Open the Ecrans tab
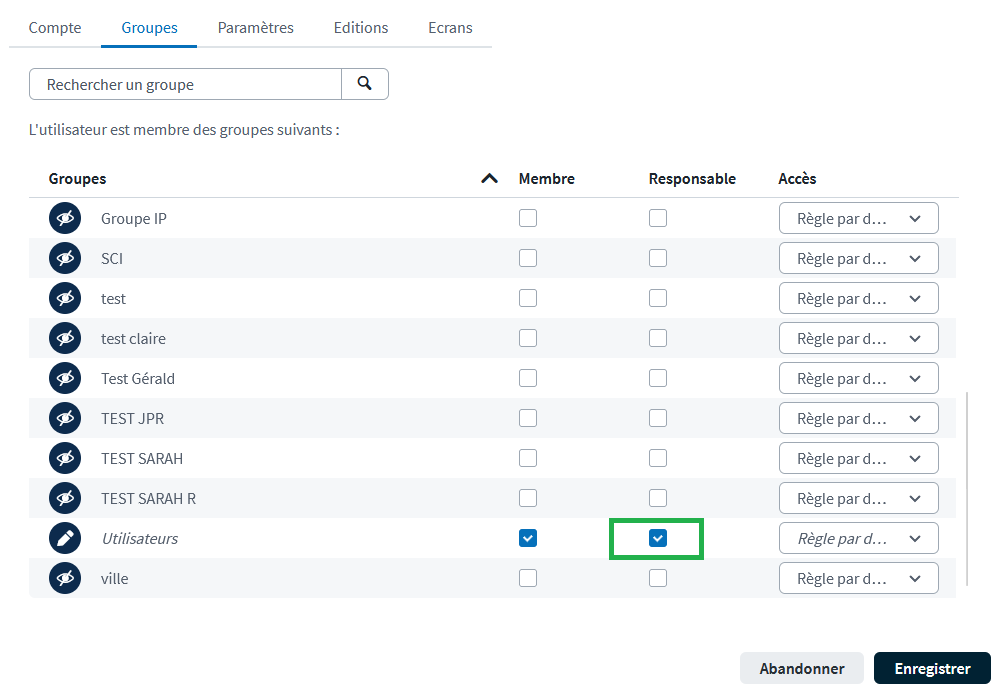This screenshot has height=694, width=999. point(450,28)
